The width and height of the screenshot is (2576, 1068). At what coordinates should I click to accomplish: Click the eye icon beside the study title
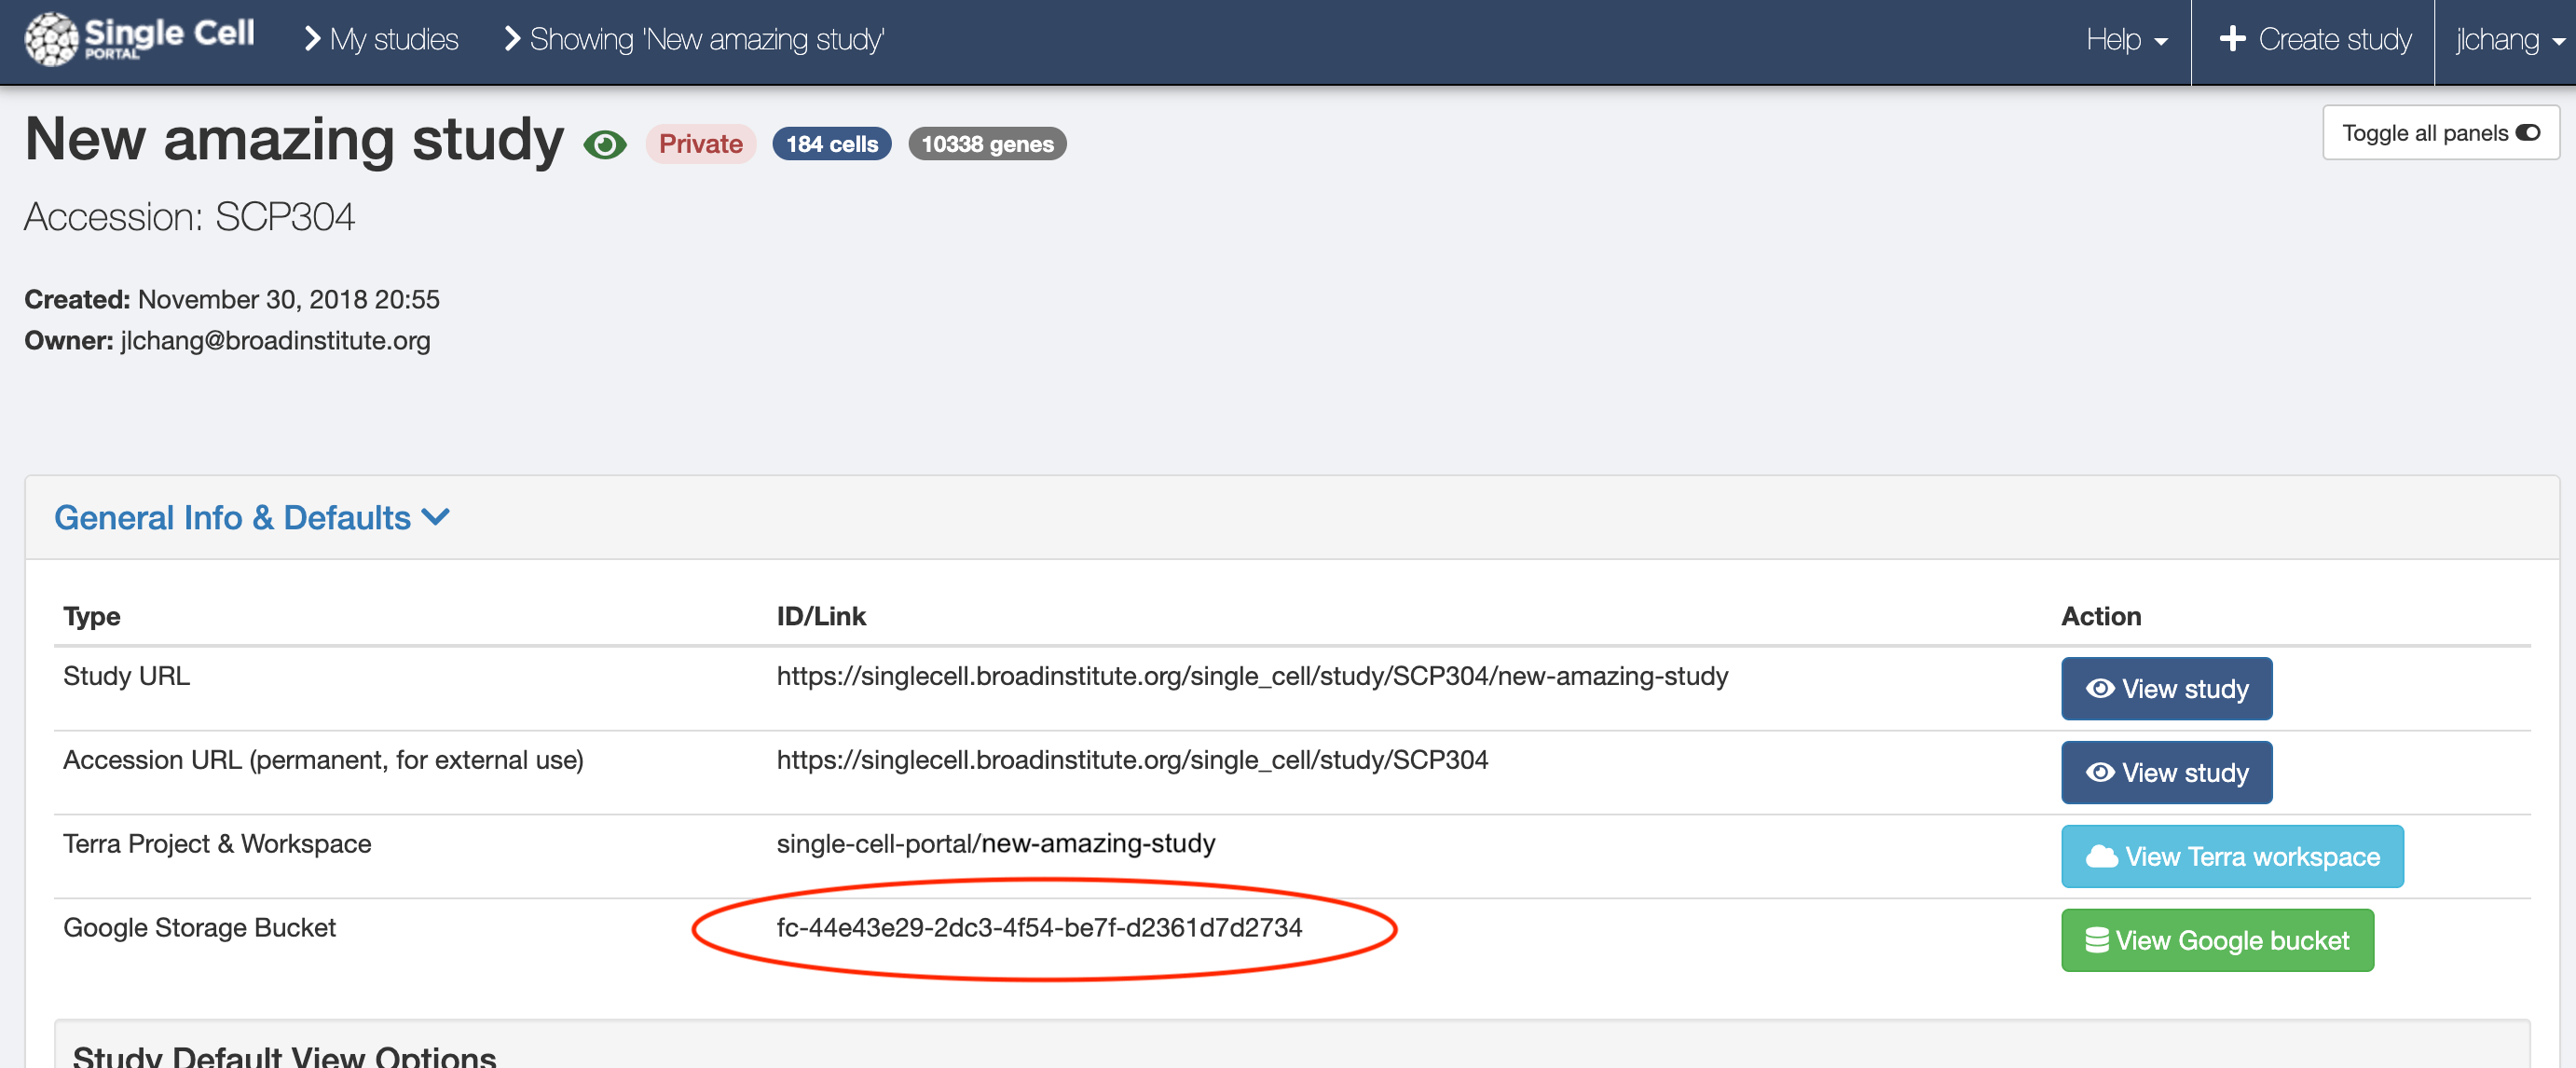click(x=605, y=146)
